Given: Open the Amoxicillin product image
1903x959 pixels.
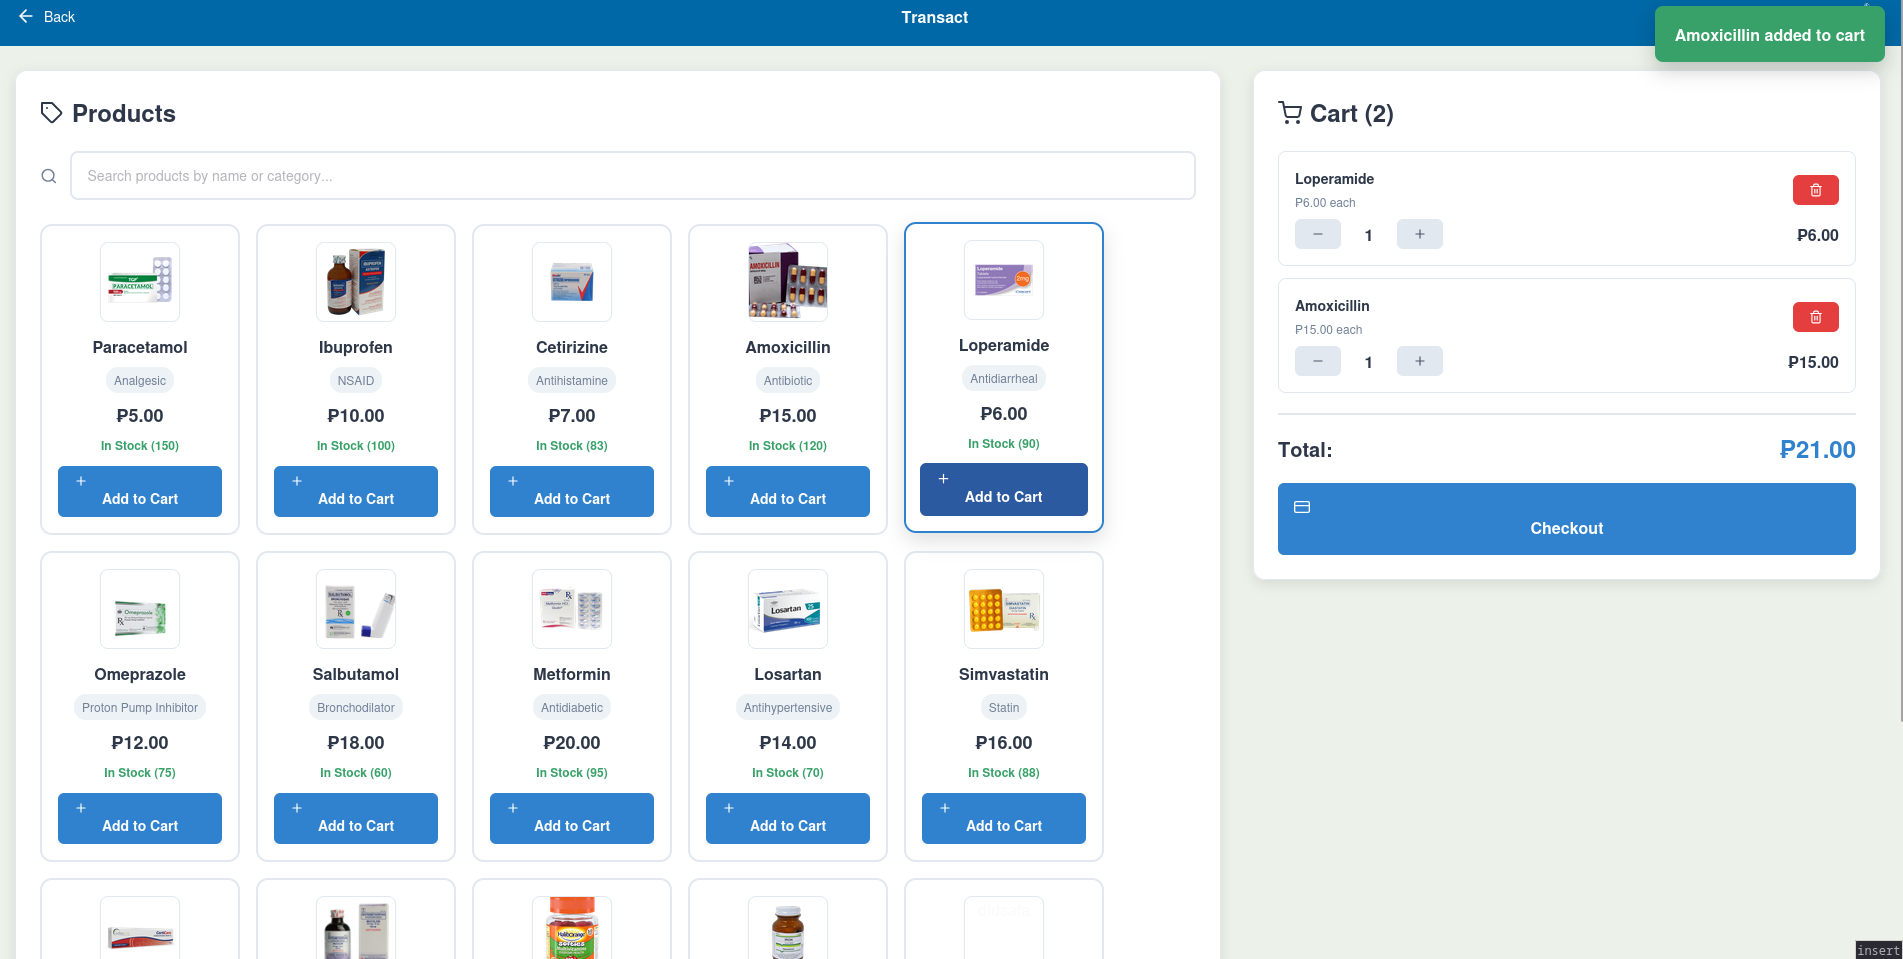Looking at the screenshot, I should click(788, 281).
